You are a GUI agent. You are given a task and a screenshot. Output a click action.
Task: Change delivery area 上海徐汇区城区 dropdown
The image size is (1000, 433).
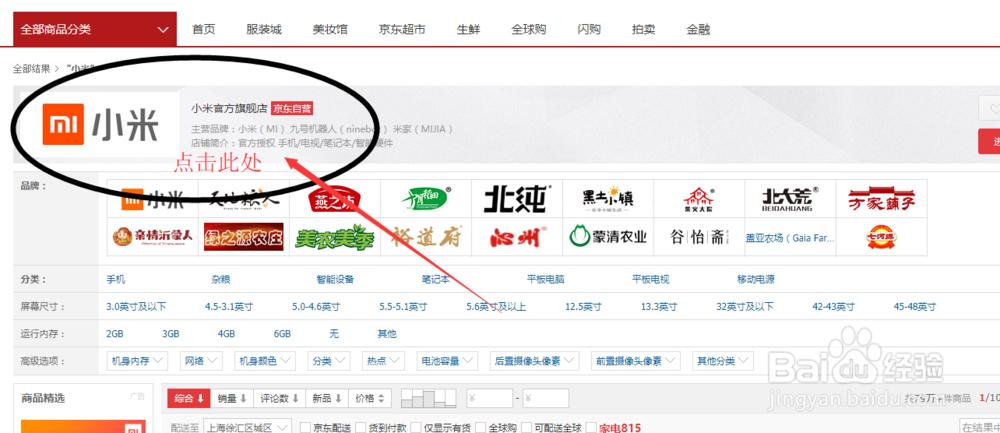[246, 427]
